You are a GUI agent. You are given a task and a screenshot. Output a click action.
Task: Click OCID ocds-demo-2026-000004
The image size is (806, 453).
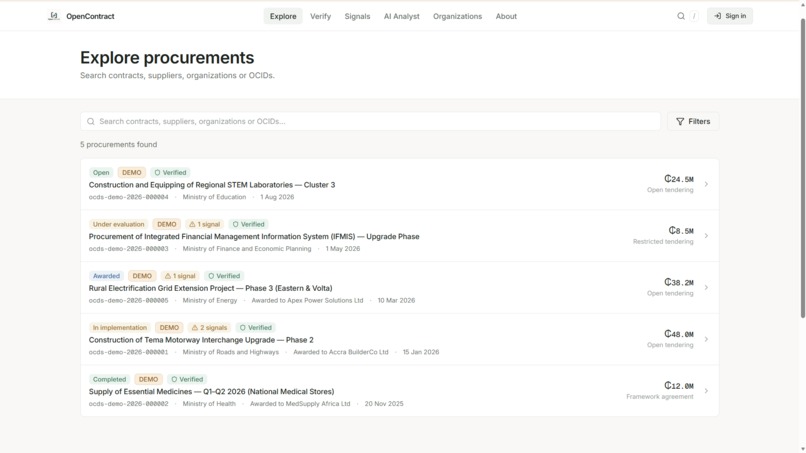pos(129,197)
